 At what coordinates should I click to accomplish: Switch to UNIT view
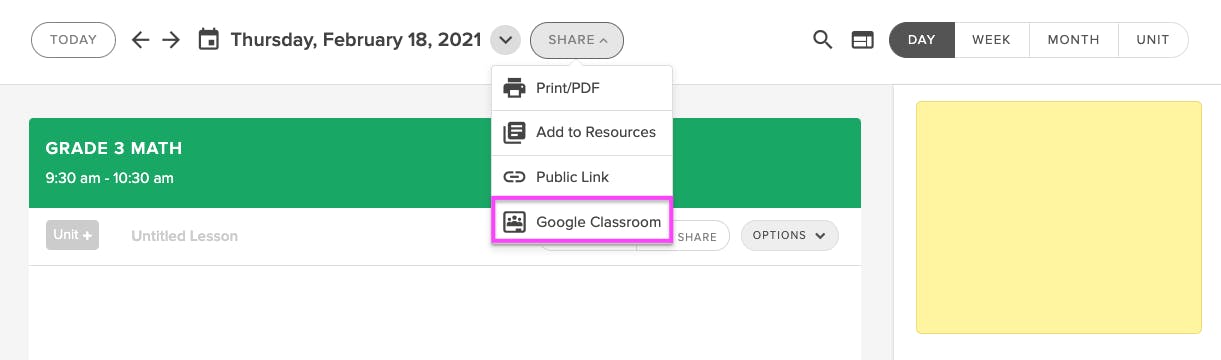[1153, 40]
